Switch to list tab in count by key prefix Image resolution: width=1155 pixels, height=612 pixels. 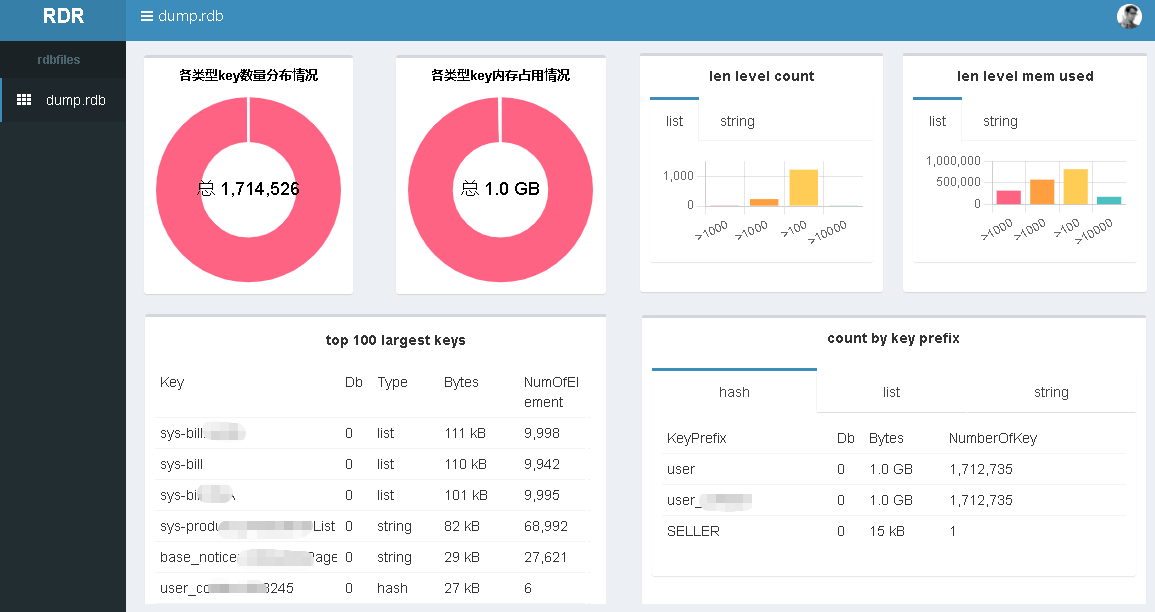[891, 392]
